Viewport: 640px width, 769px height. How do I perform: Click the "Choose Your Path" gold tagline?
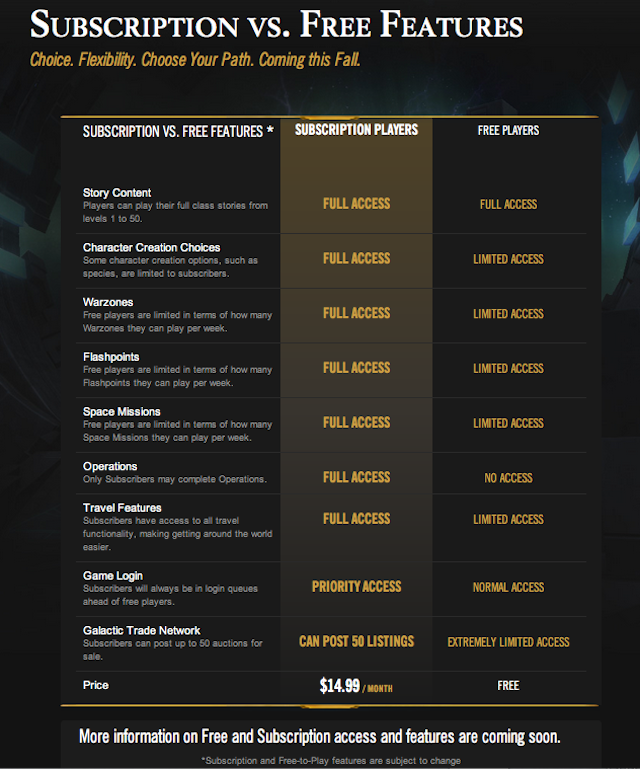coord(195,59)
